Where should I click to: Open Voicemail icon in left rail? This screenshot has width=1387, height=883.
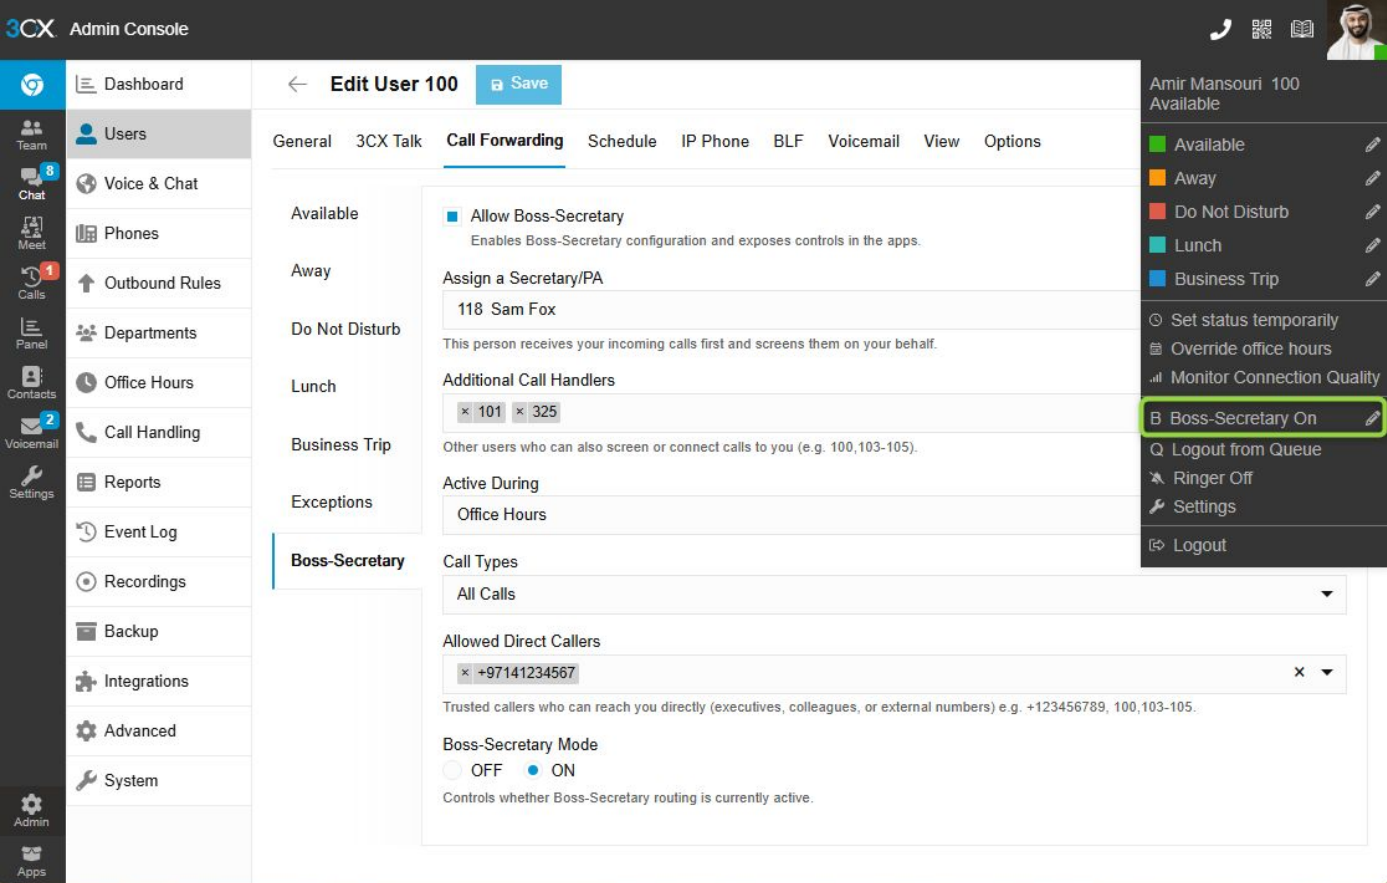(x=32, y=431)
